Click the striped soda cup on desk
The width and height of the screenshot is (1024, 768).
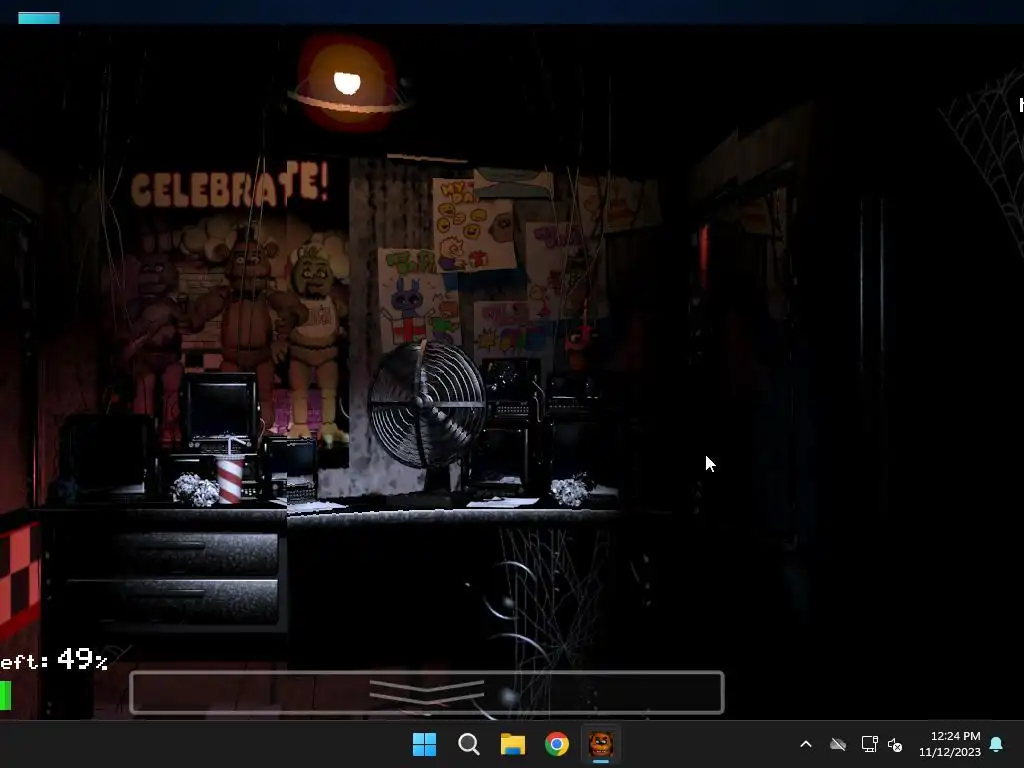229,479
